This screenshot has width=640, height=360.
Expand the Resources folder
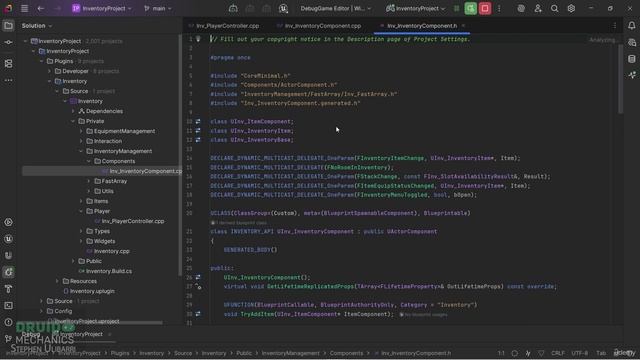click(x=58, y=281)
